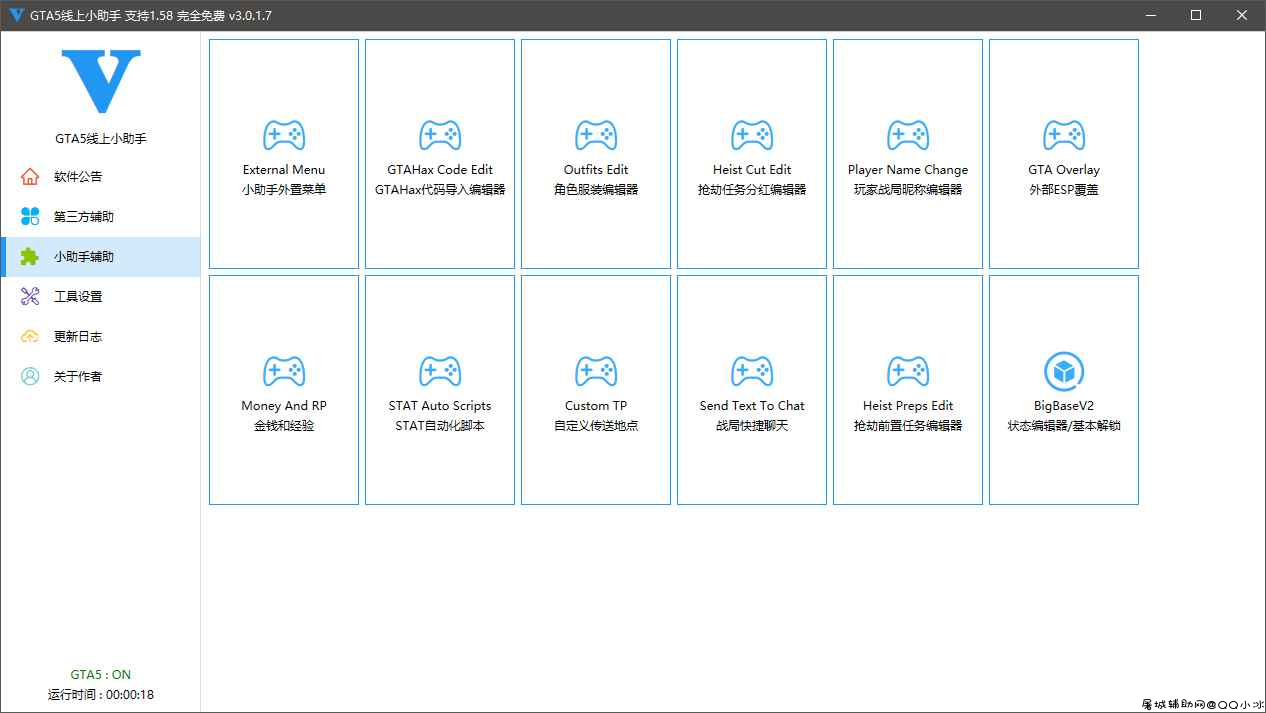Select the 小助手辅助 sidebar item

(100, 257)
